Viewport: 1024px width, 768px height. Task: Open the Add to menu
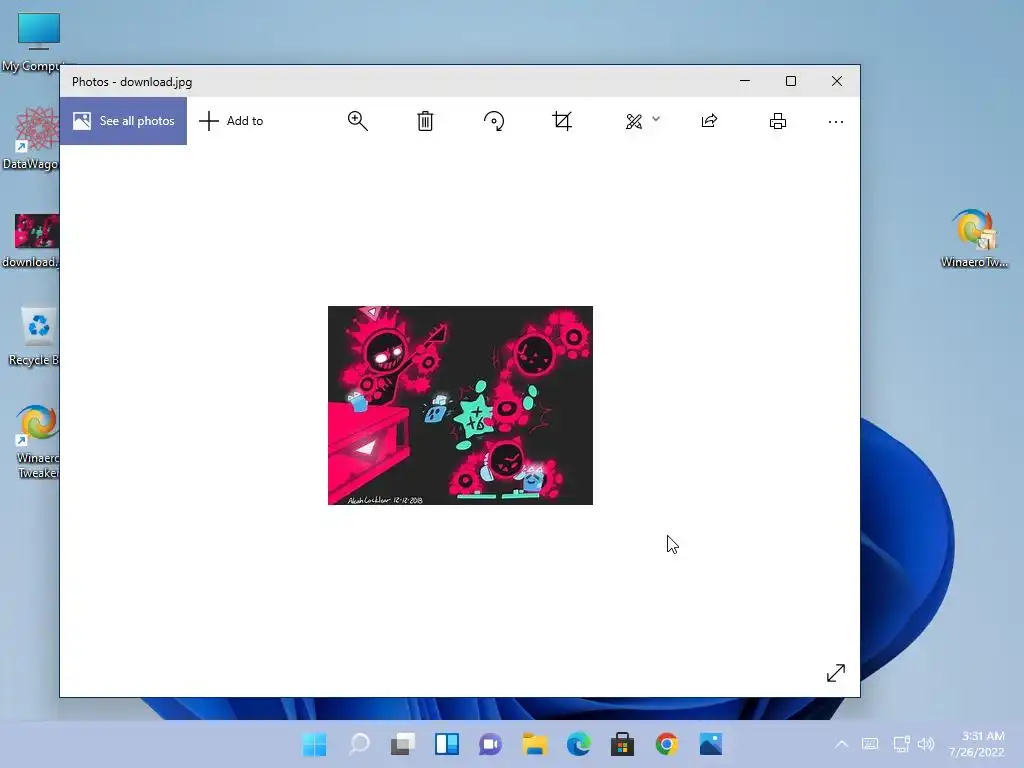231,121
